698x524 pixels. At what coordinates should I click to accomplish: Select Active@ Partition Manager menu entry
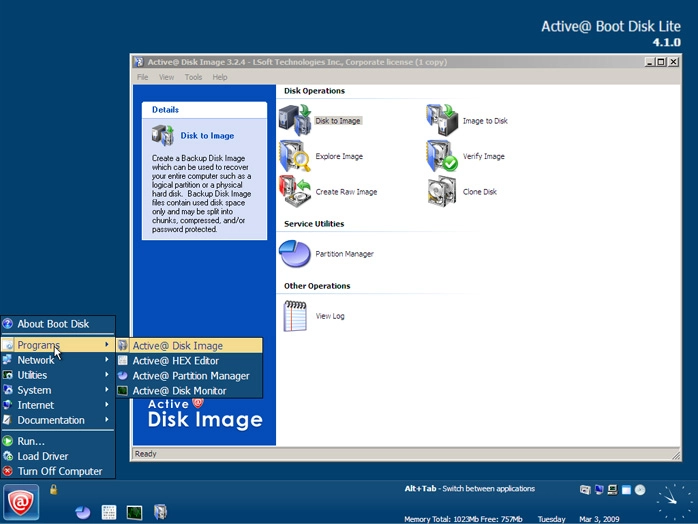point(189,376)
